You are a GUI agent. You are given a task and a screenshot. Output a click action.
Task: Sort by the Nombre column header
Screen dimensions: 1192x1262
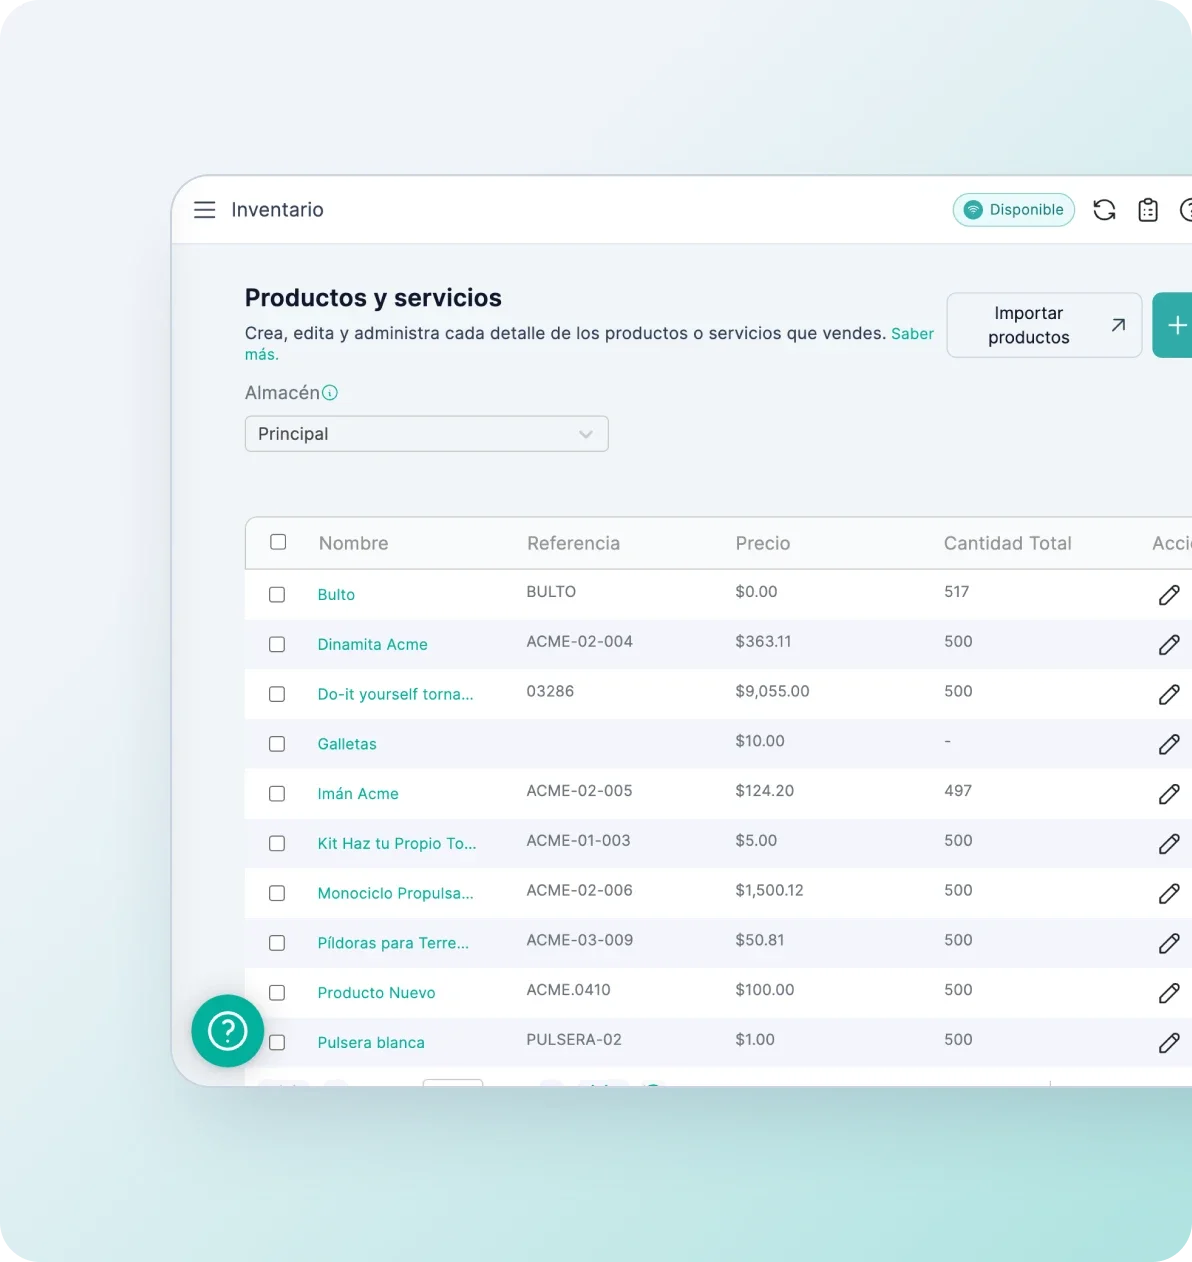(x=353, y=543)
